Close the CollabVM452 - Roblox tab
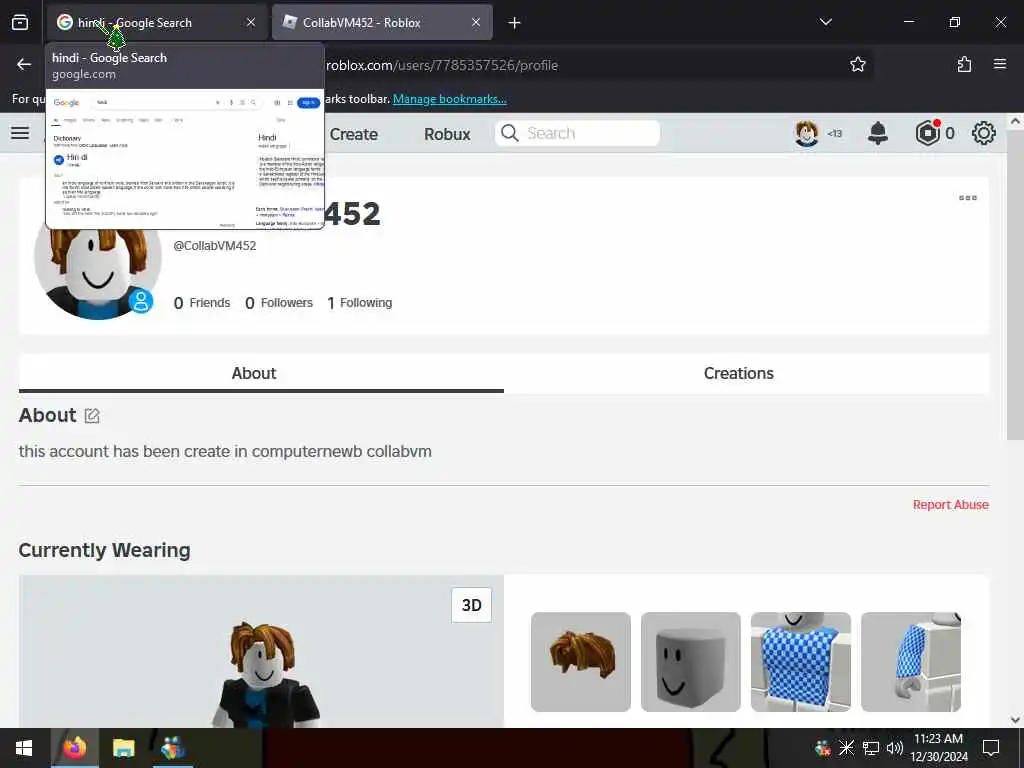The height and width of the screenshot is (768, 1024). click(x=476, y=23)
